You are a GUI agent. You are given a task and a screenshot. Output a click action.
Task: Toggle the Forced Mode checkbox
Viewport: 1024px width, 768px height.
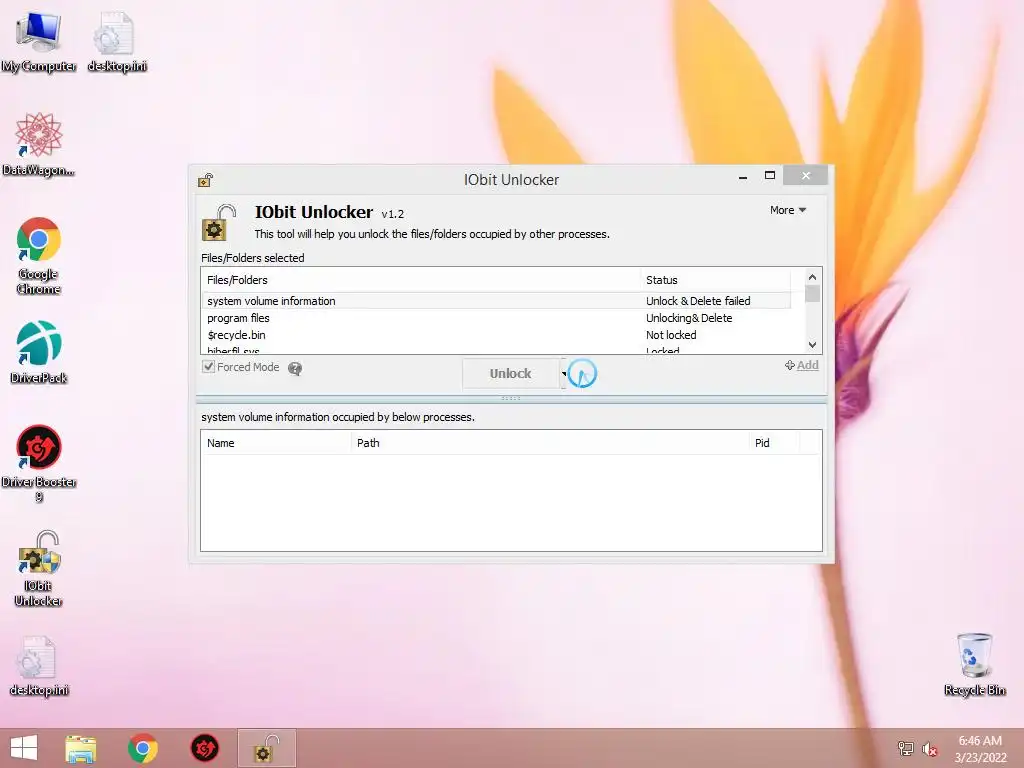point(208,367)
